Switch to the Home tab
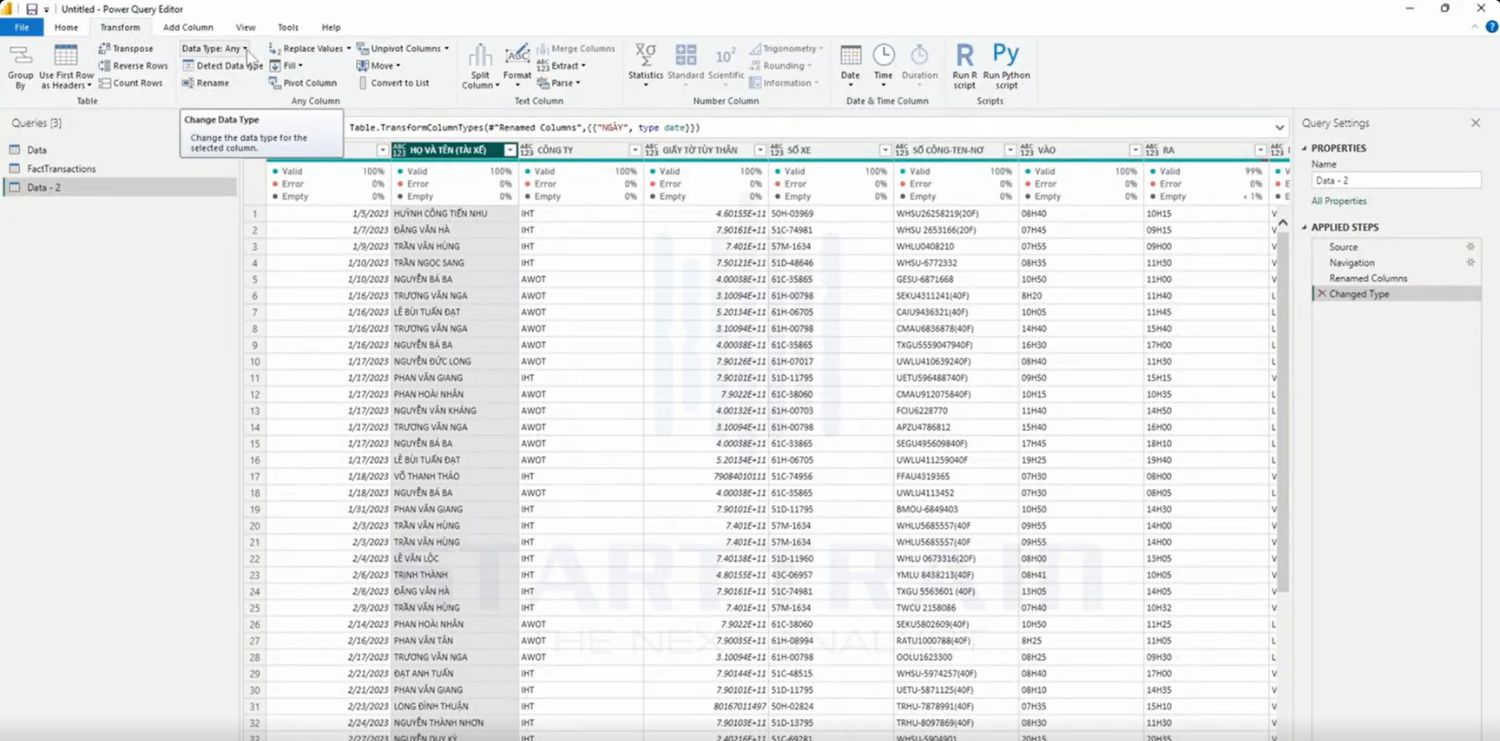 (66, 27)
